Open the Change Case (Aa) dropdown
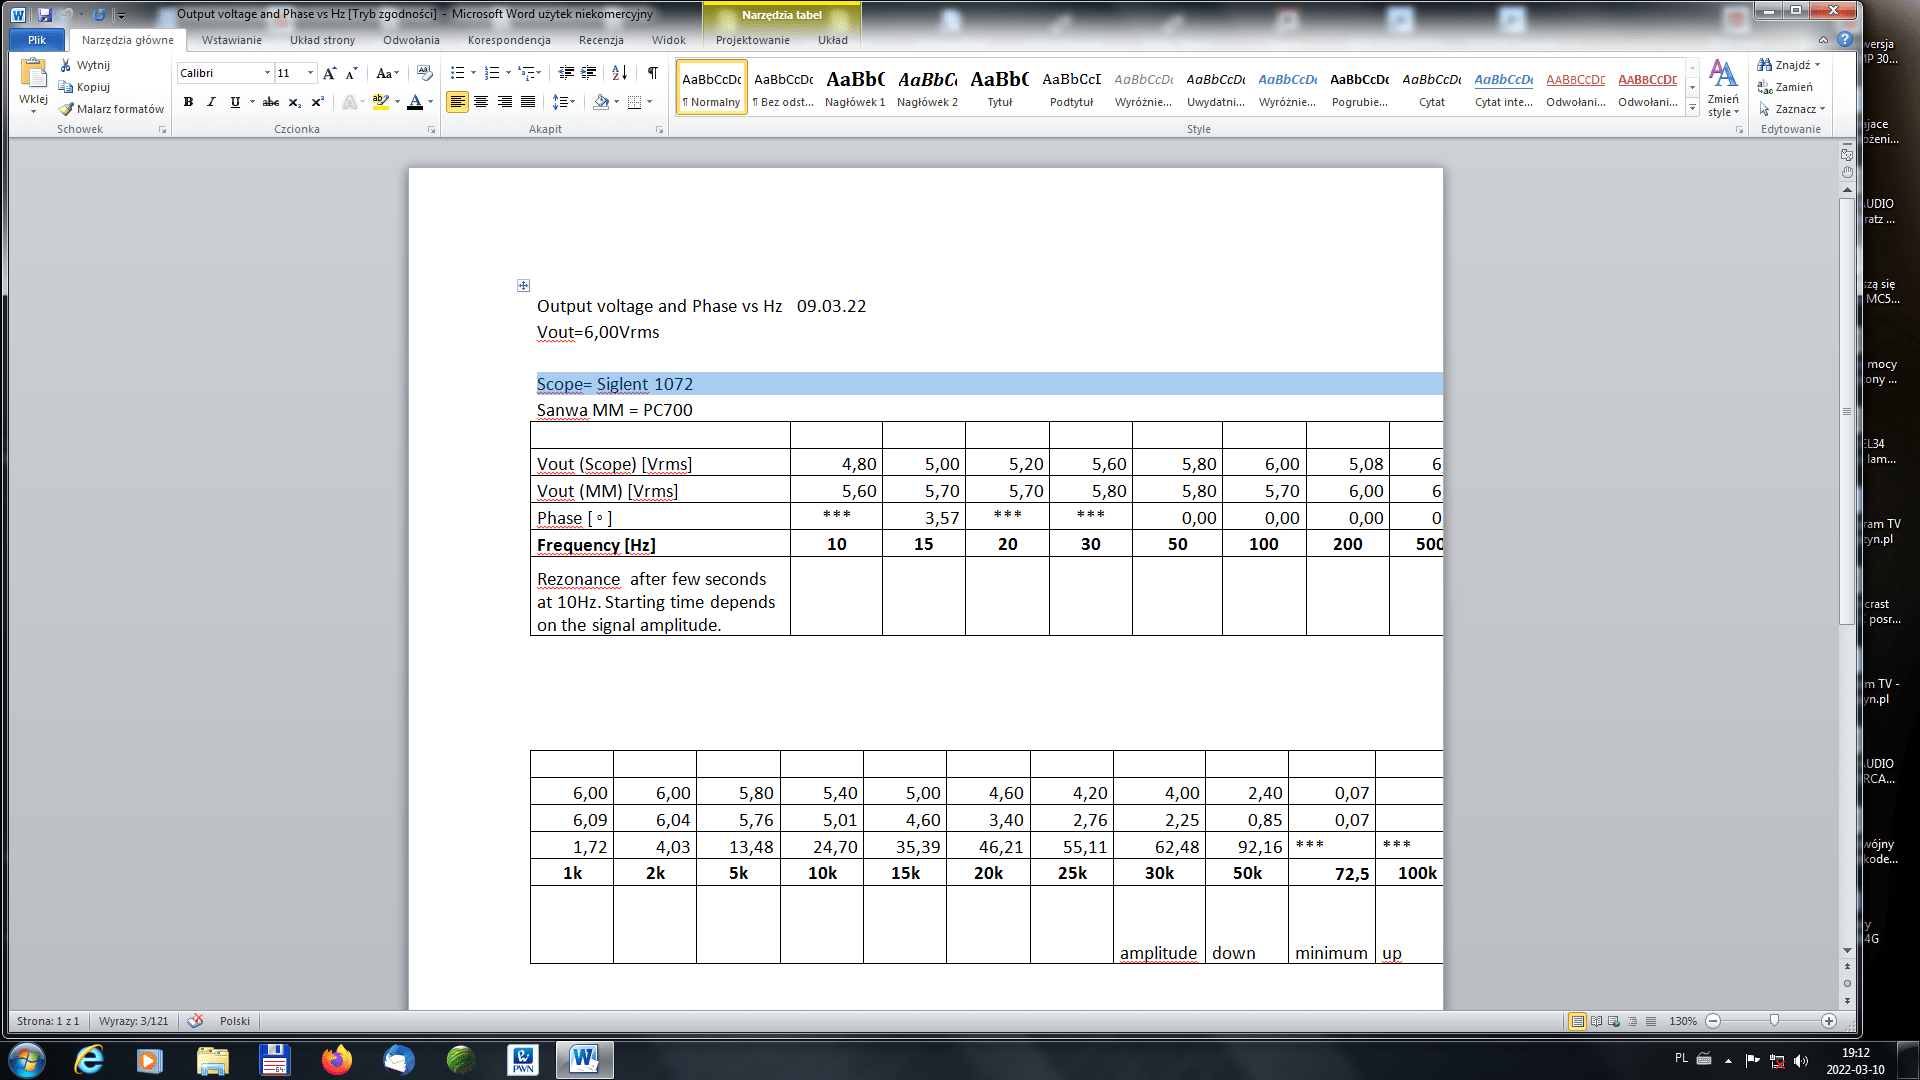1920x1080 pixels. (387, 73)
